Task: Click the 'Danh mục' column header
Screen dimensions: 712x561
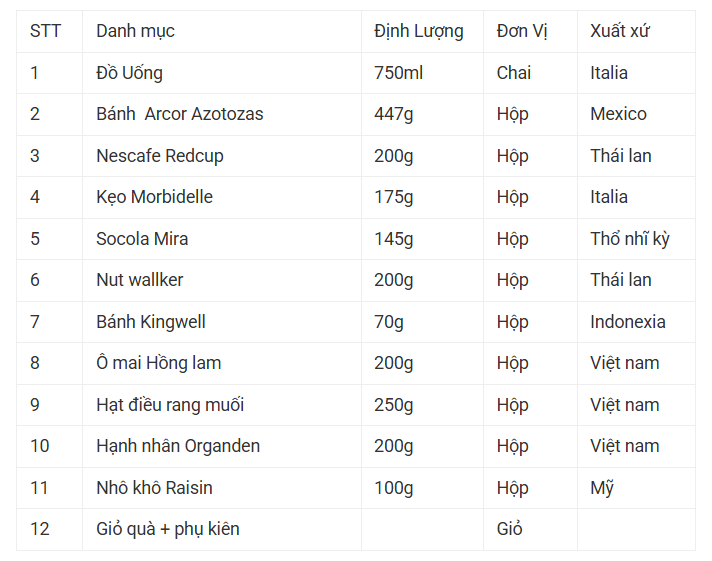Action: click(x=135, y=31)
